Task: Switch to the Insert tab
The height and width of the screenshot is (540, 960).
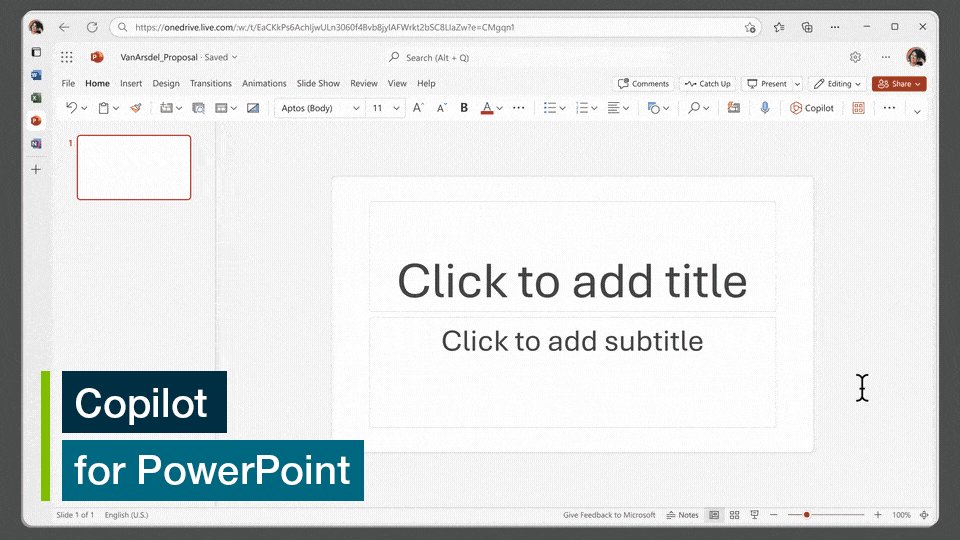Action: click(x=131, y=84)
